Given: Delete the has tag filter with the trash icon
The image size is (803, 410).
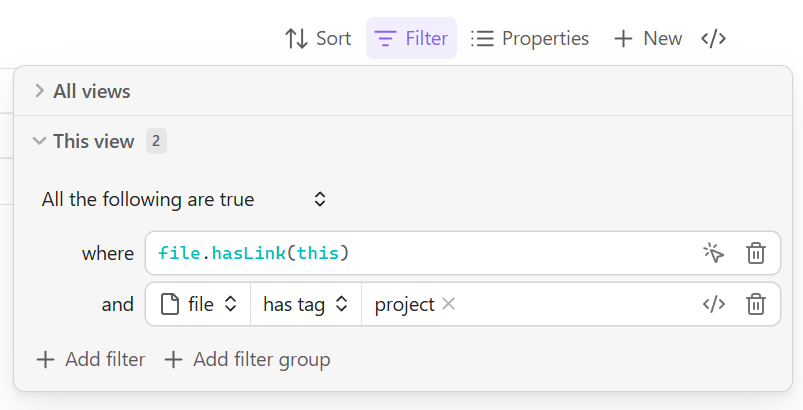Looking at the screenshot, I should point(756,304).
